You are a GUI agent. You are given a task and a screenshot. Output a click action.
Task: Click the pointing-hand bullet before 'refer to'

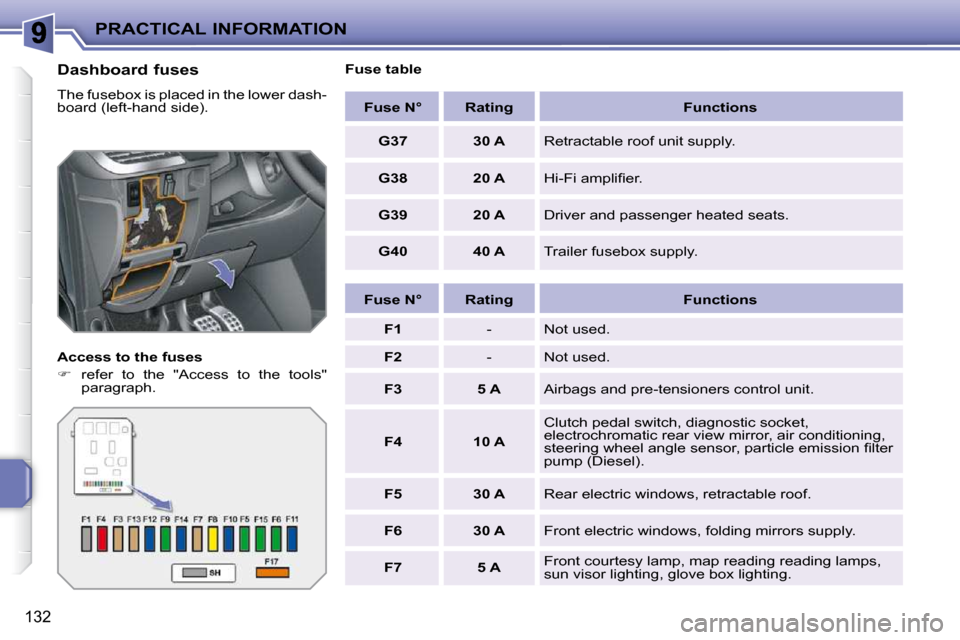65,374
